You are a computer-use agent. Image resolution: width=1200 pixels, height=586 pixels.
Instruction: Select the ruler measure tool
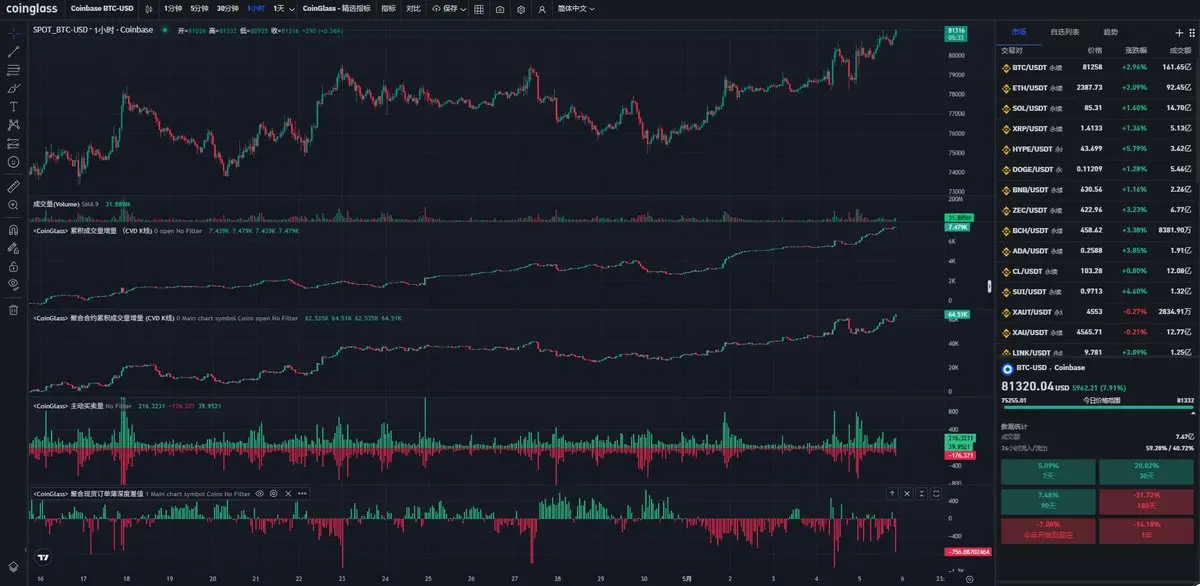pyautogui.click(x=14, y=186)
